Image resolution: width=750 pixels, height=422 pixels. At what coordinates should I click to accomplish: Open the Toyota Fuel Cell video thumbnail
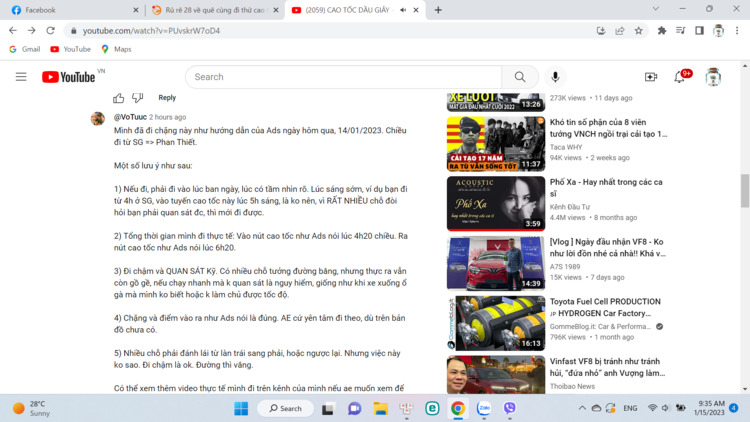pos(496,323)
